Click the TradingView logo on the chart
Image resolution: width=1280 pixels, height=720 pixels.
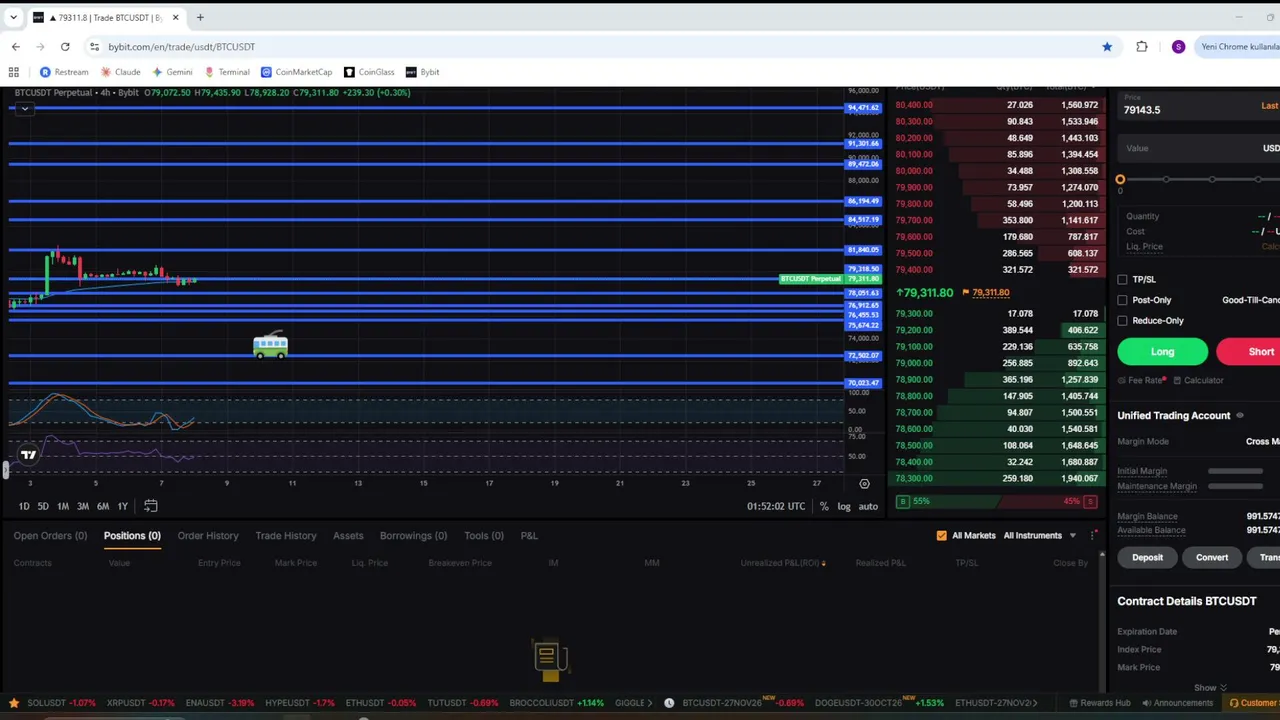pyautogui.click(x=28, y=455)
